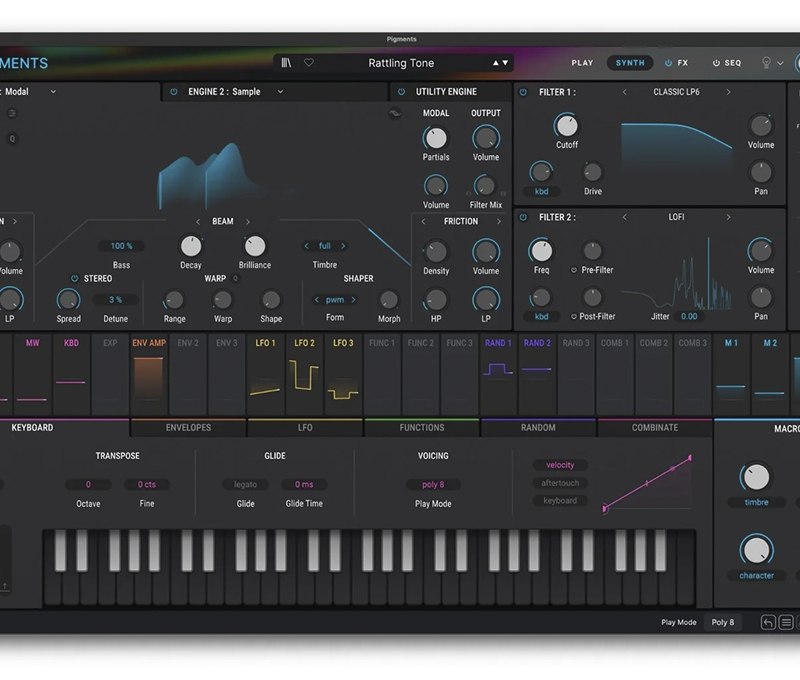
Task: Click the Filter 1 Cutoff knob
Action: click(x=567, y=126)
